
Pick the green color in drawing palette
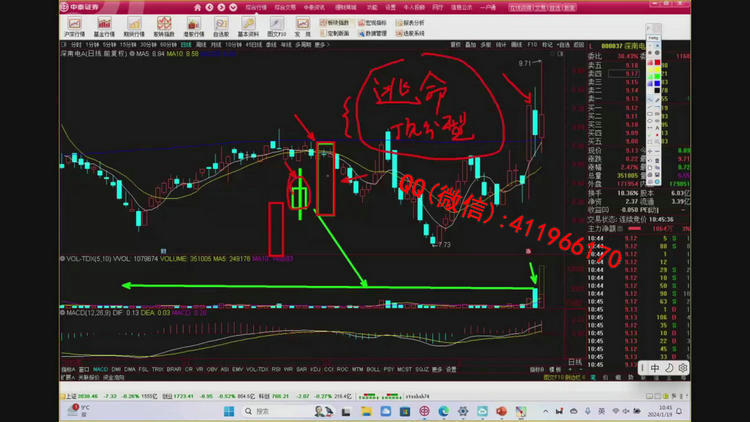[657, 77]
